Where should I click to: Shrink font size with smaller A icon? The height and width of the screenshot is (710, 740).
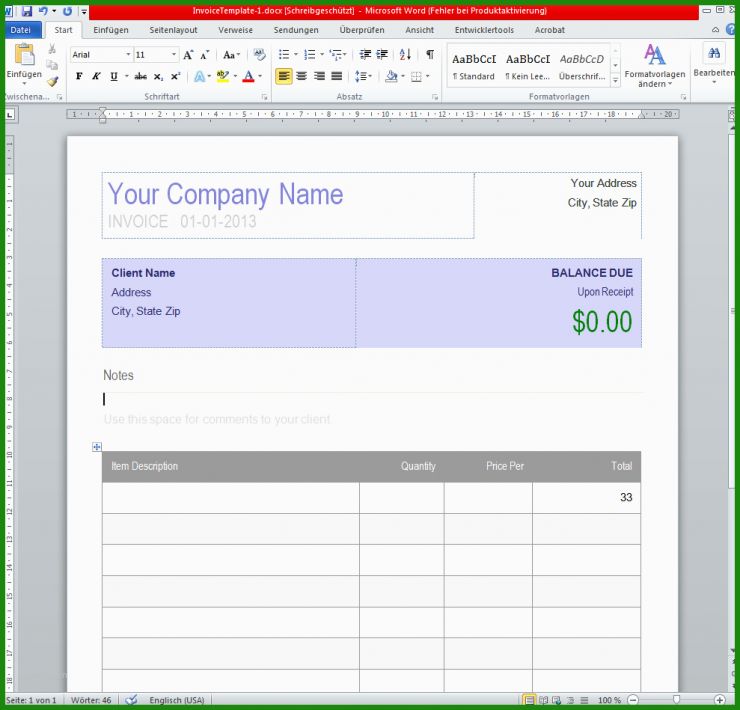(x=204, y=55)
